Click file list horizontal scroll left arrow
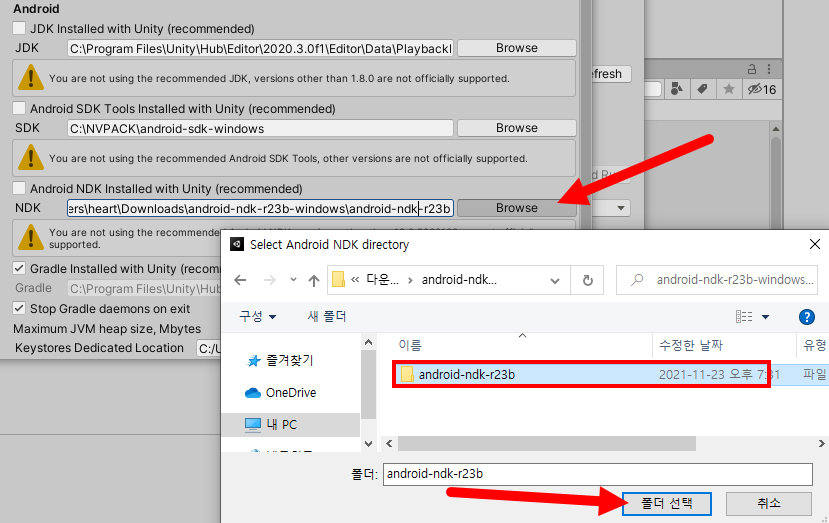829x523 pixels. point(390,443)
